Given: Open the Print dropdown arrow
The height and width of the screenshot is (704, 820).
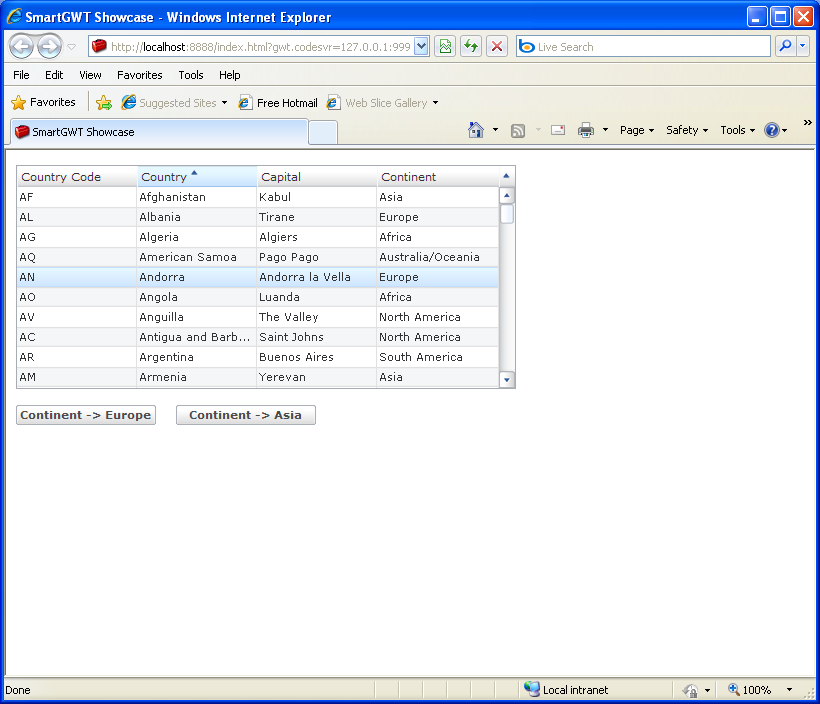Looking at the screenshot, I should click(606, 130).
